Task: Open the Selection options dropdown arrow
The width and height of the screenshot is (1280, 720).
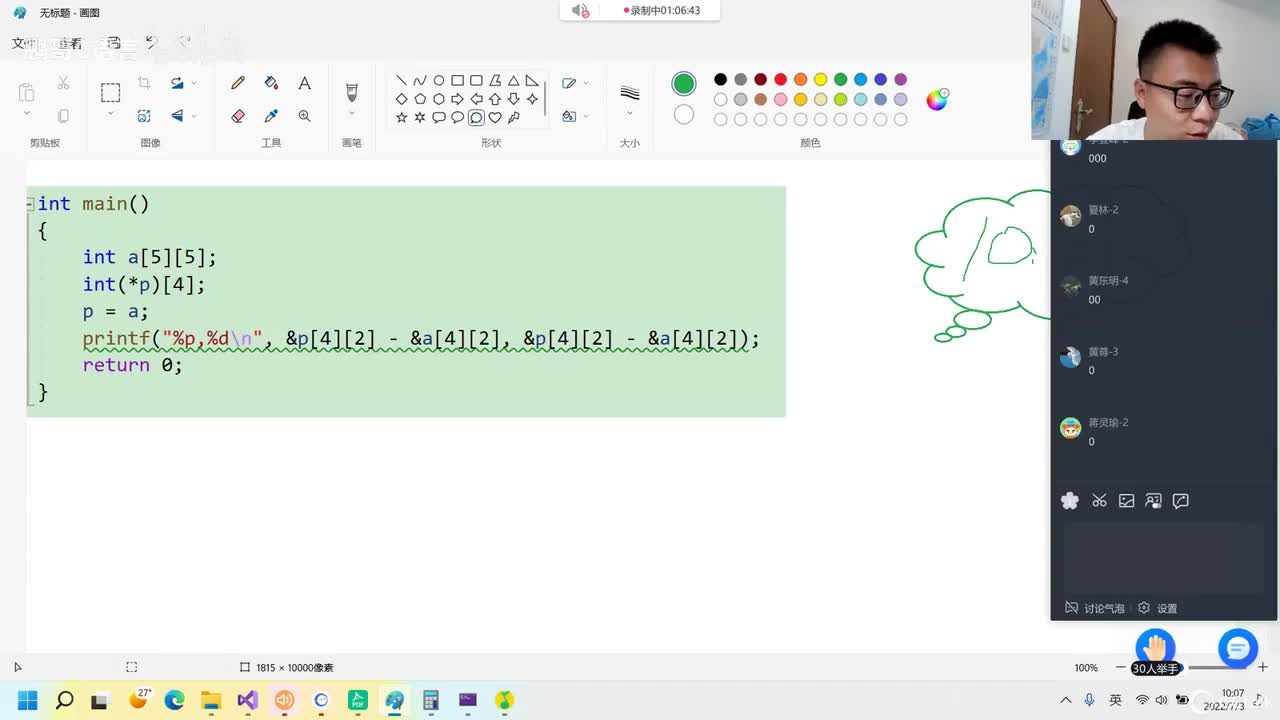Action: [x=110, y=114]
